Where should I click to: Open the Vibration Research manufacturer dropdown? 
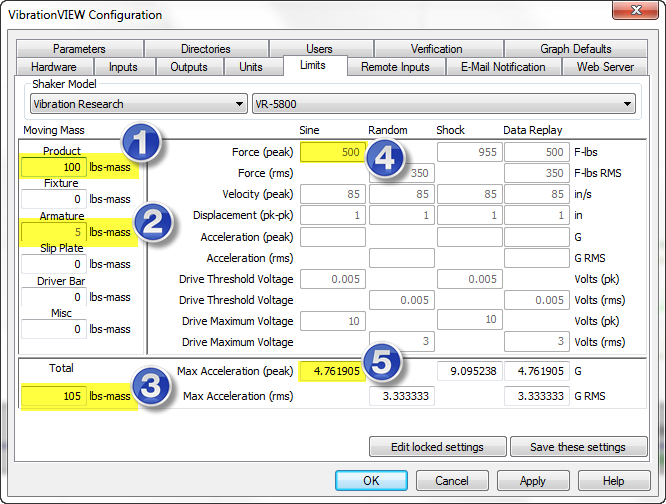(x=138, y=104)
